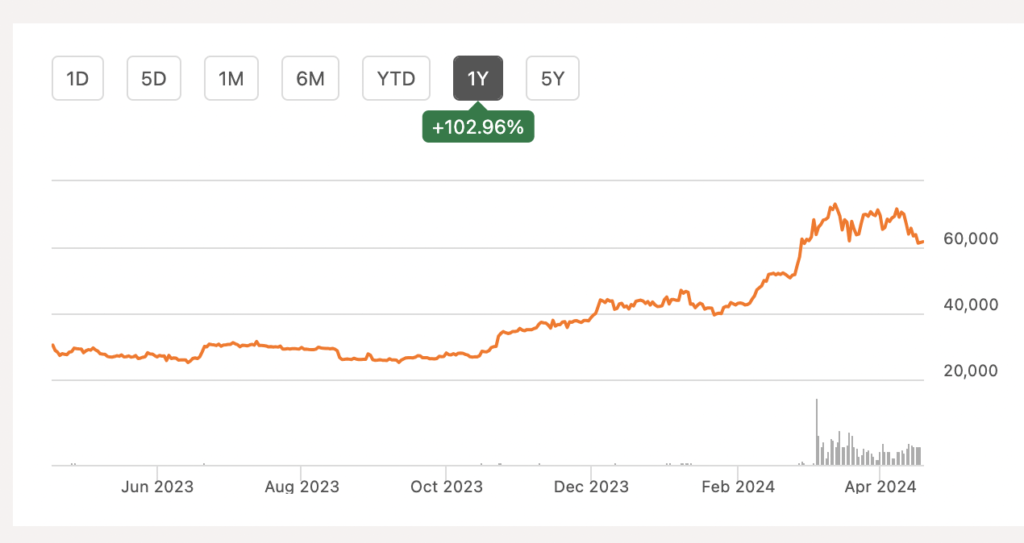
Task: Click the green +102.96% change badge
Action: coord(478,128)
